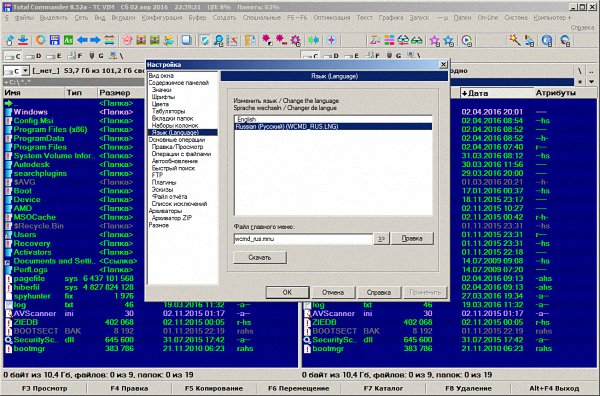Screen dimensions: 600x396
Task: Select 'Program Files (x86)' folder in left panel
Action: pyautogui.click(x=51, y=129)
